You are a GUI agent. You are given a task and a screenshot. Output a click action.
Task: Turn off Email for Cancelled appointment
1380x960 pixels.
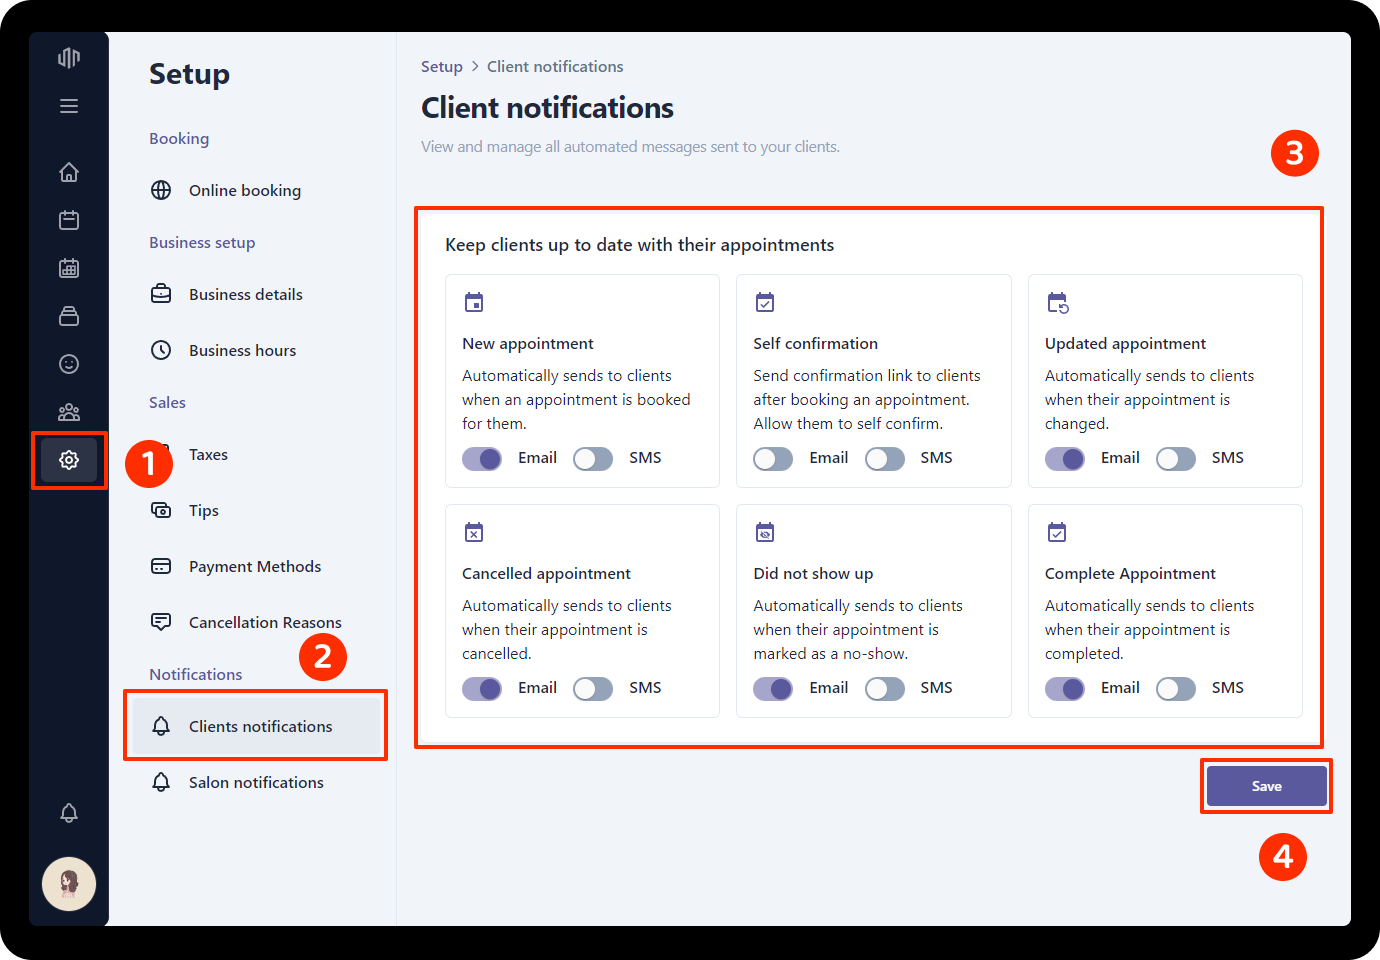pos(482,689)
